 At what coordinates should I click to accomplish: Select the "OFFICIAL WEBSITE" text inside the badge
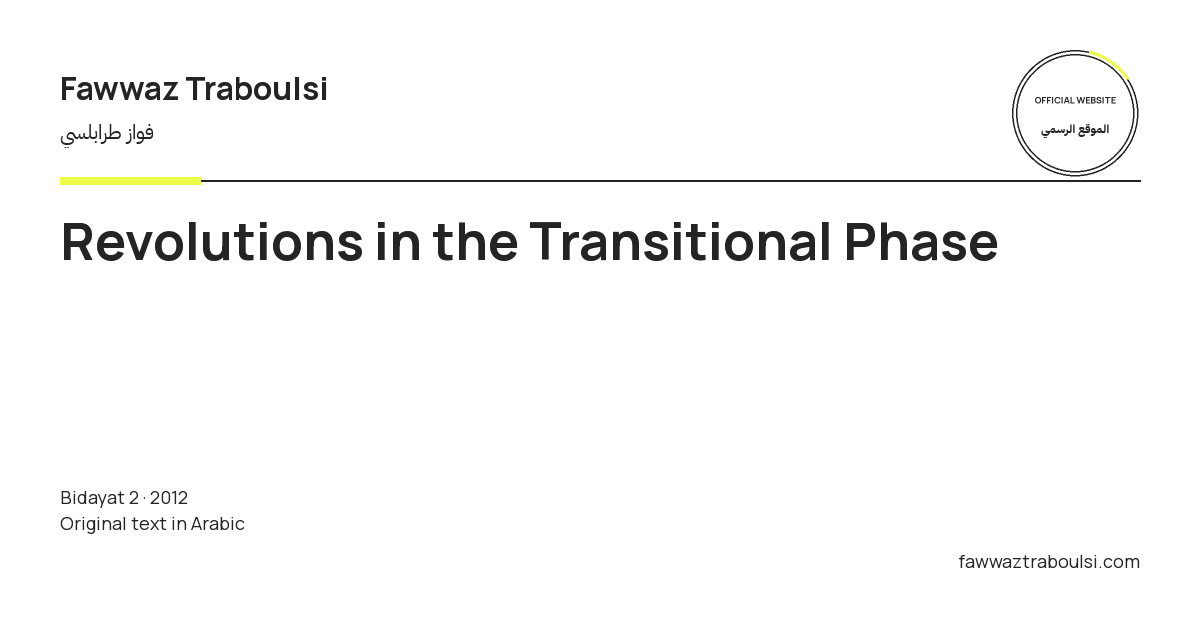pos(1075,100)
